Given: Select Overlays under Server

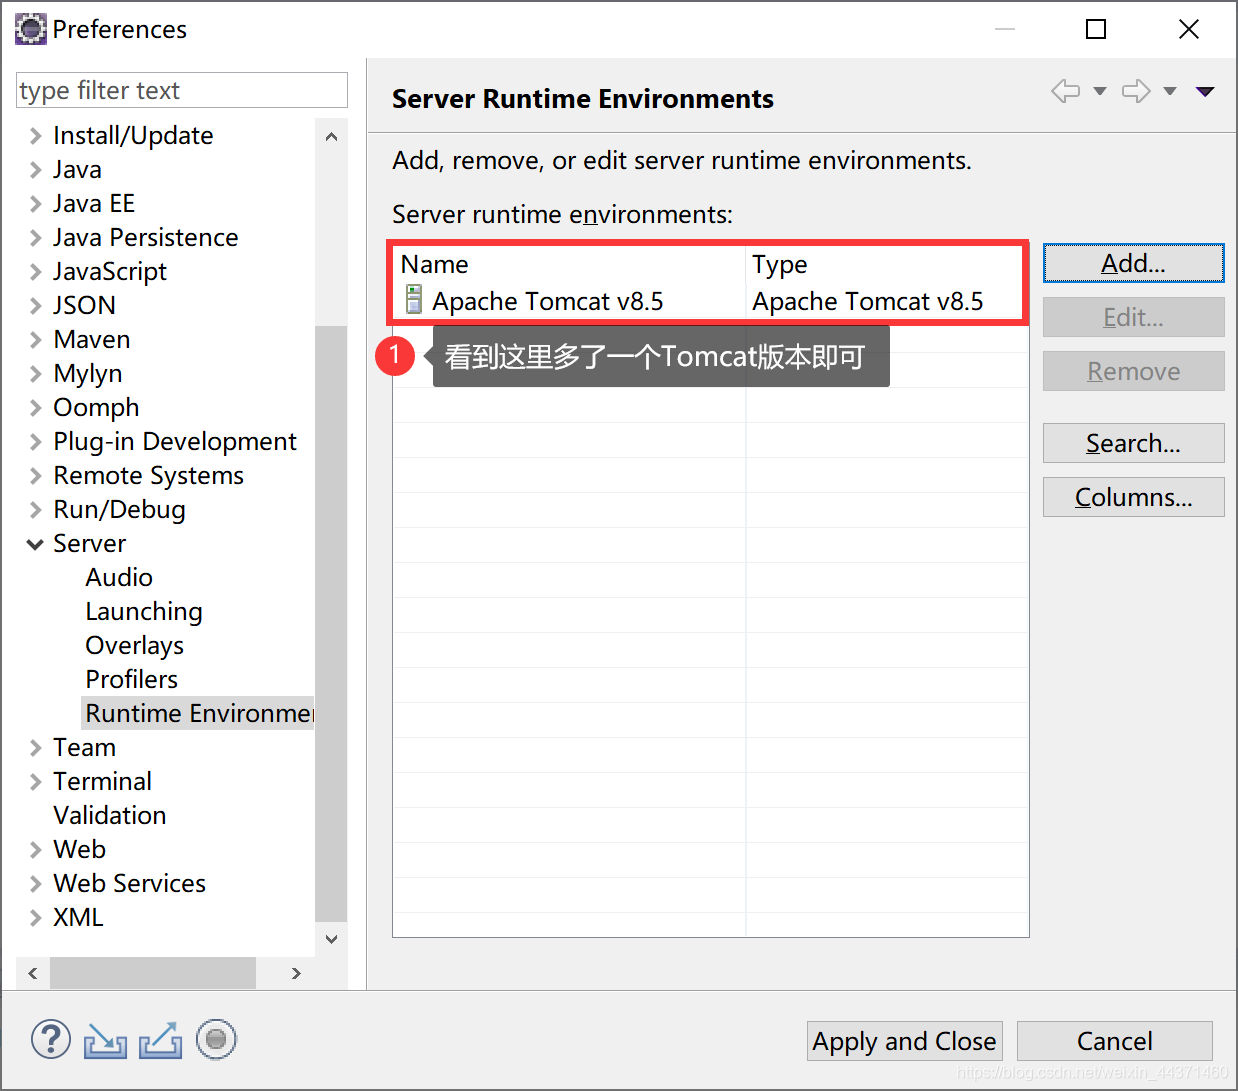Looking at the screenshot, I should [x=135, y=646].
